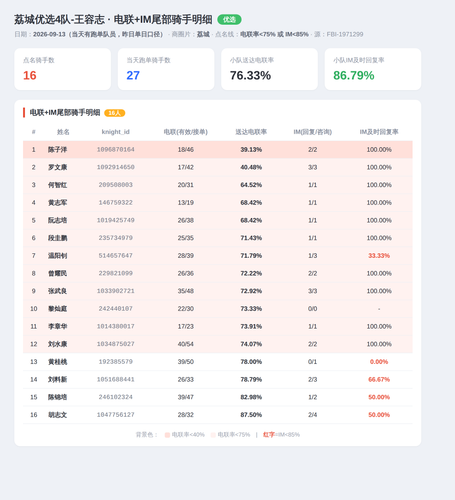Click the # column header
The width and height of the screenshot is (455, 500).
[x=34, y=132]
